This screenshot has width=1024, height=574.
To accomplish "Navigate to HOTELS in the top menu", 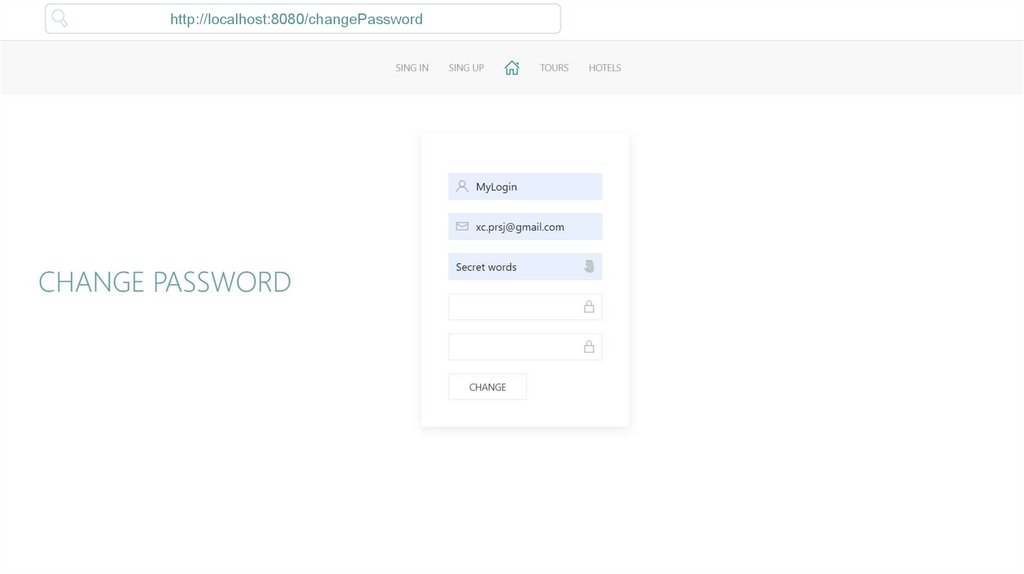I will 605,68.
